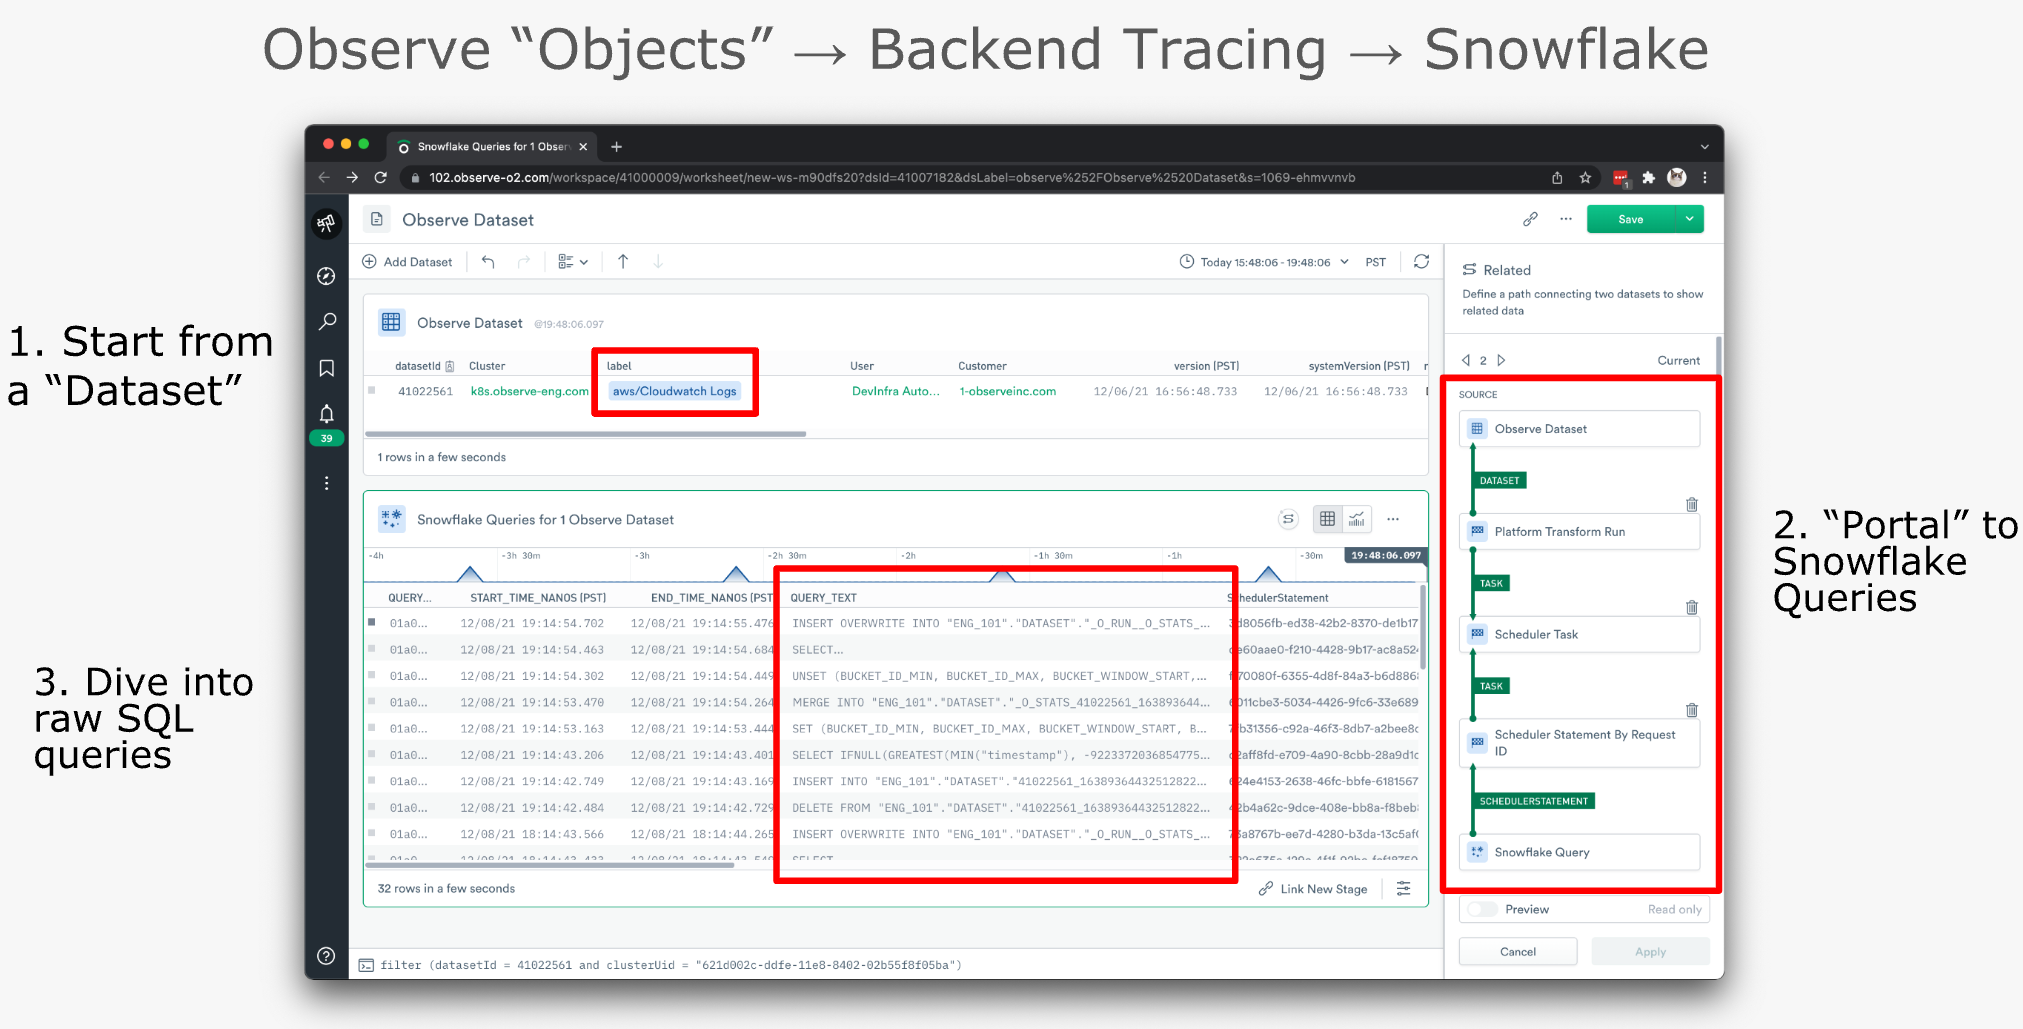Toggle the Preview switch in Related panel
This screenshot has width=2023, height=1029.
click(1482, 909)
